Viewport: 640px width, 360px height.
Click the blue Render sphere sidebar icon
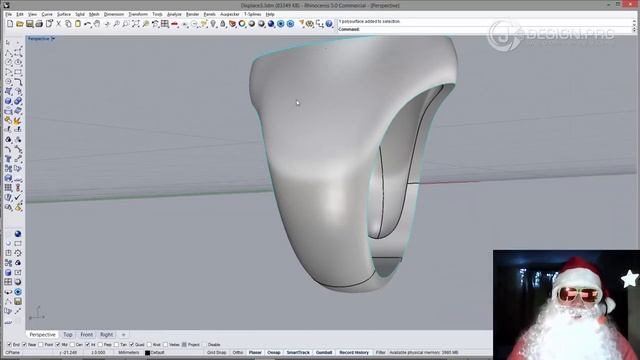tap(18, 234)
